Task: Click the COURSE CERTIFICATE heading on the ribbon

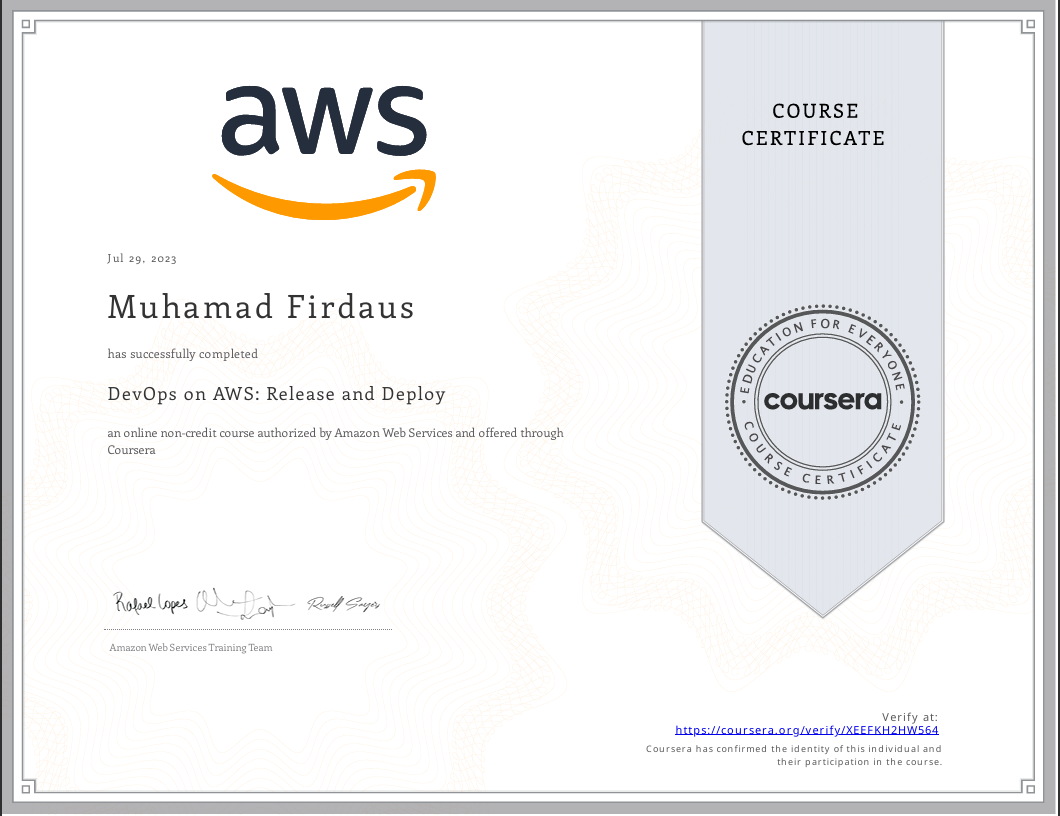Action: [813, 125]
